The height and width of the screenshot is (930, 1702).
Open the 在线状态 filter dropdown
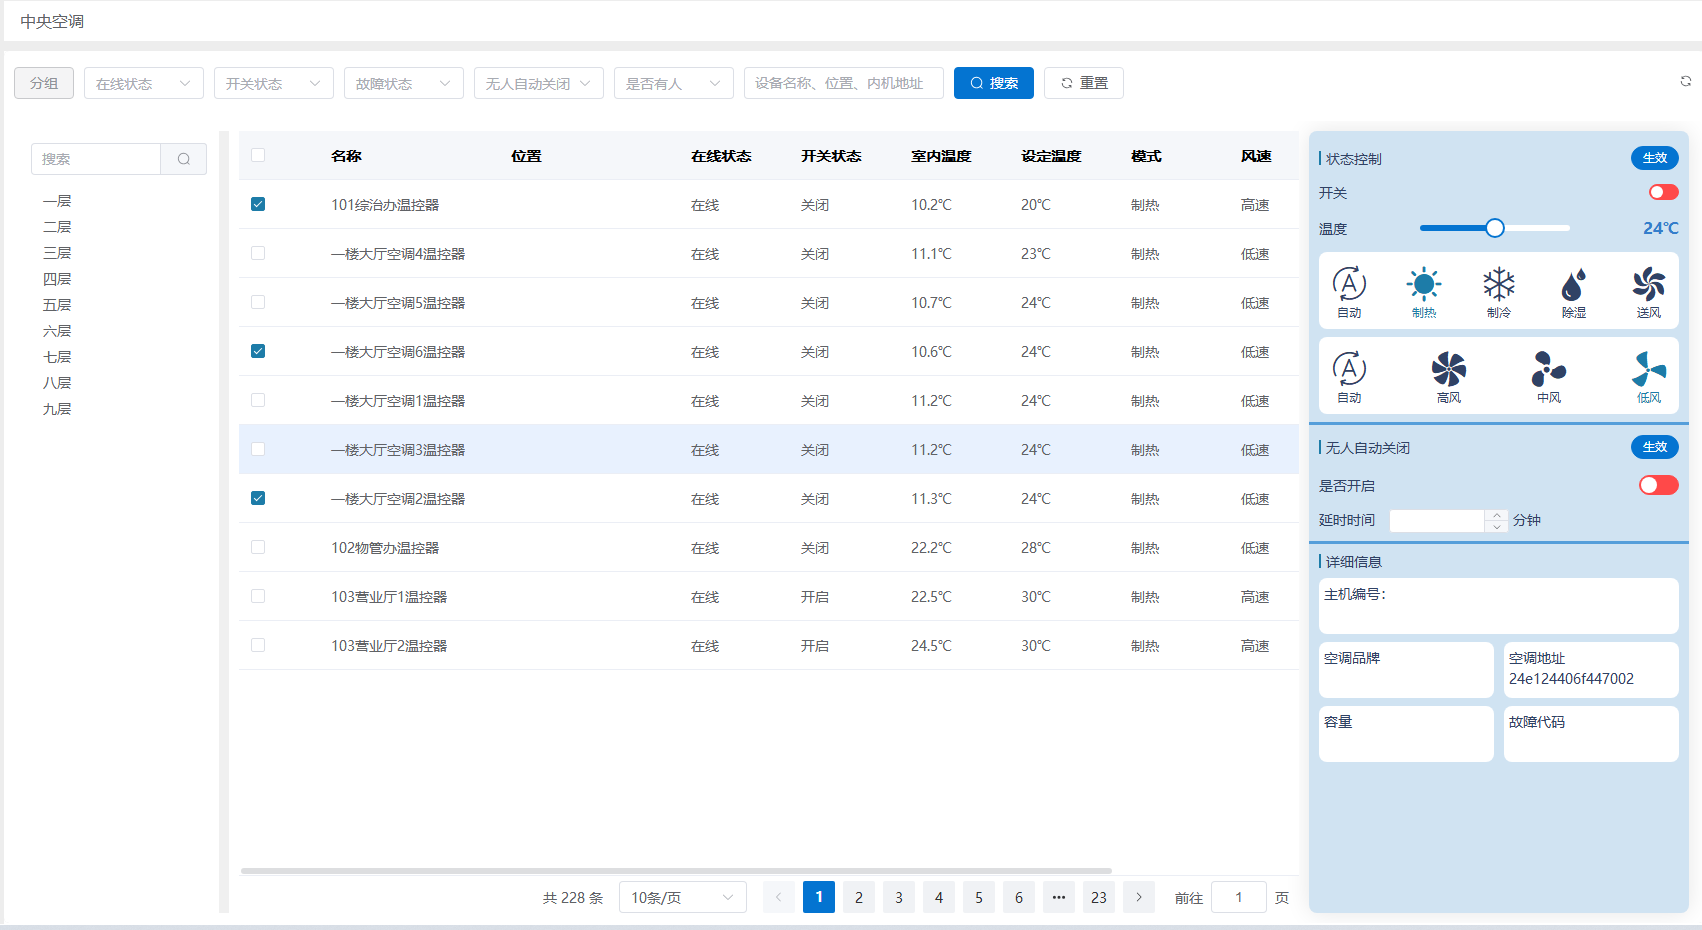pyautogui.click(x=144, y=83)
